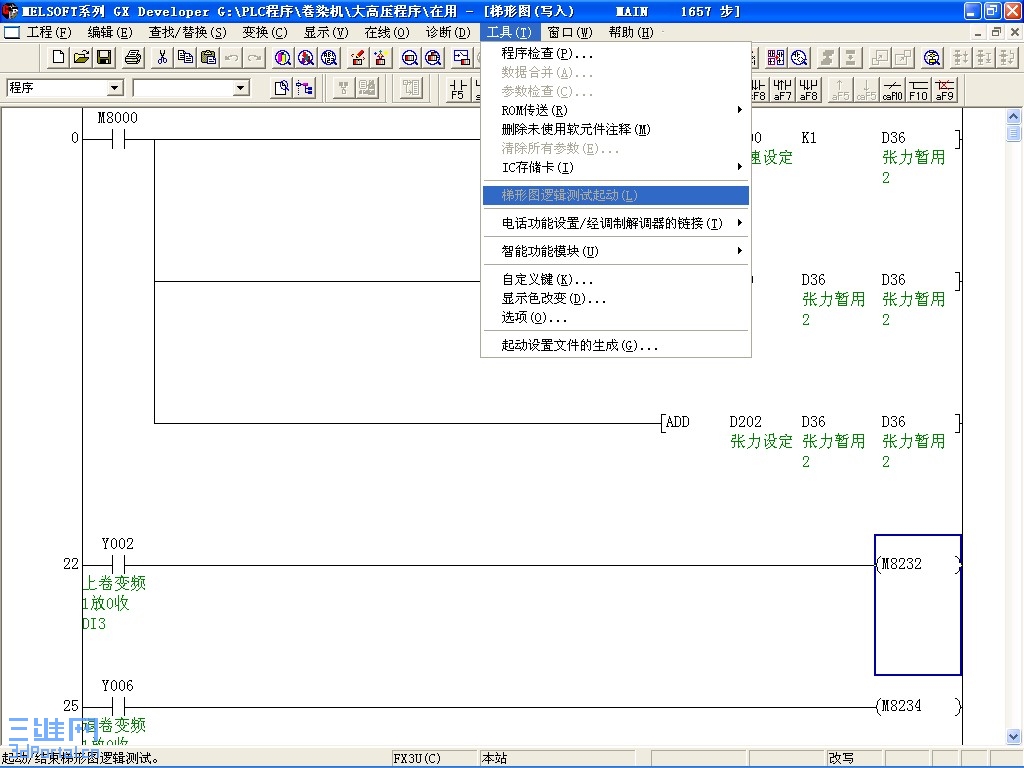Open the 程序 combo box dropdown
The width and height of the screenshot is (1024, 768).
115,88
